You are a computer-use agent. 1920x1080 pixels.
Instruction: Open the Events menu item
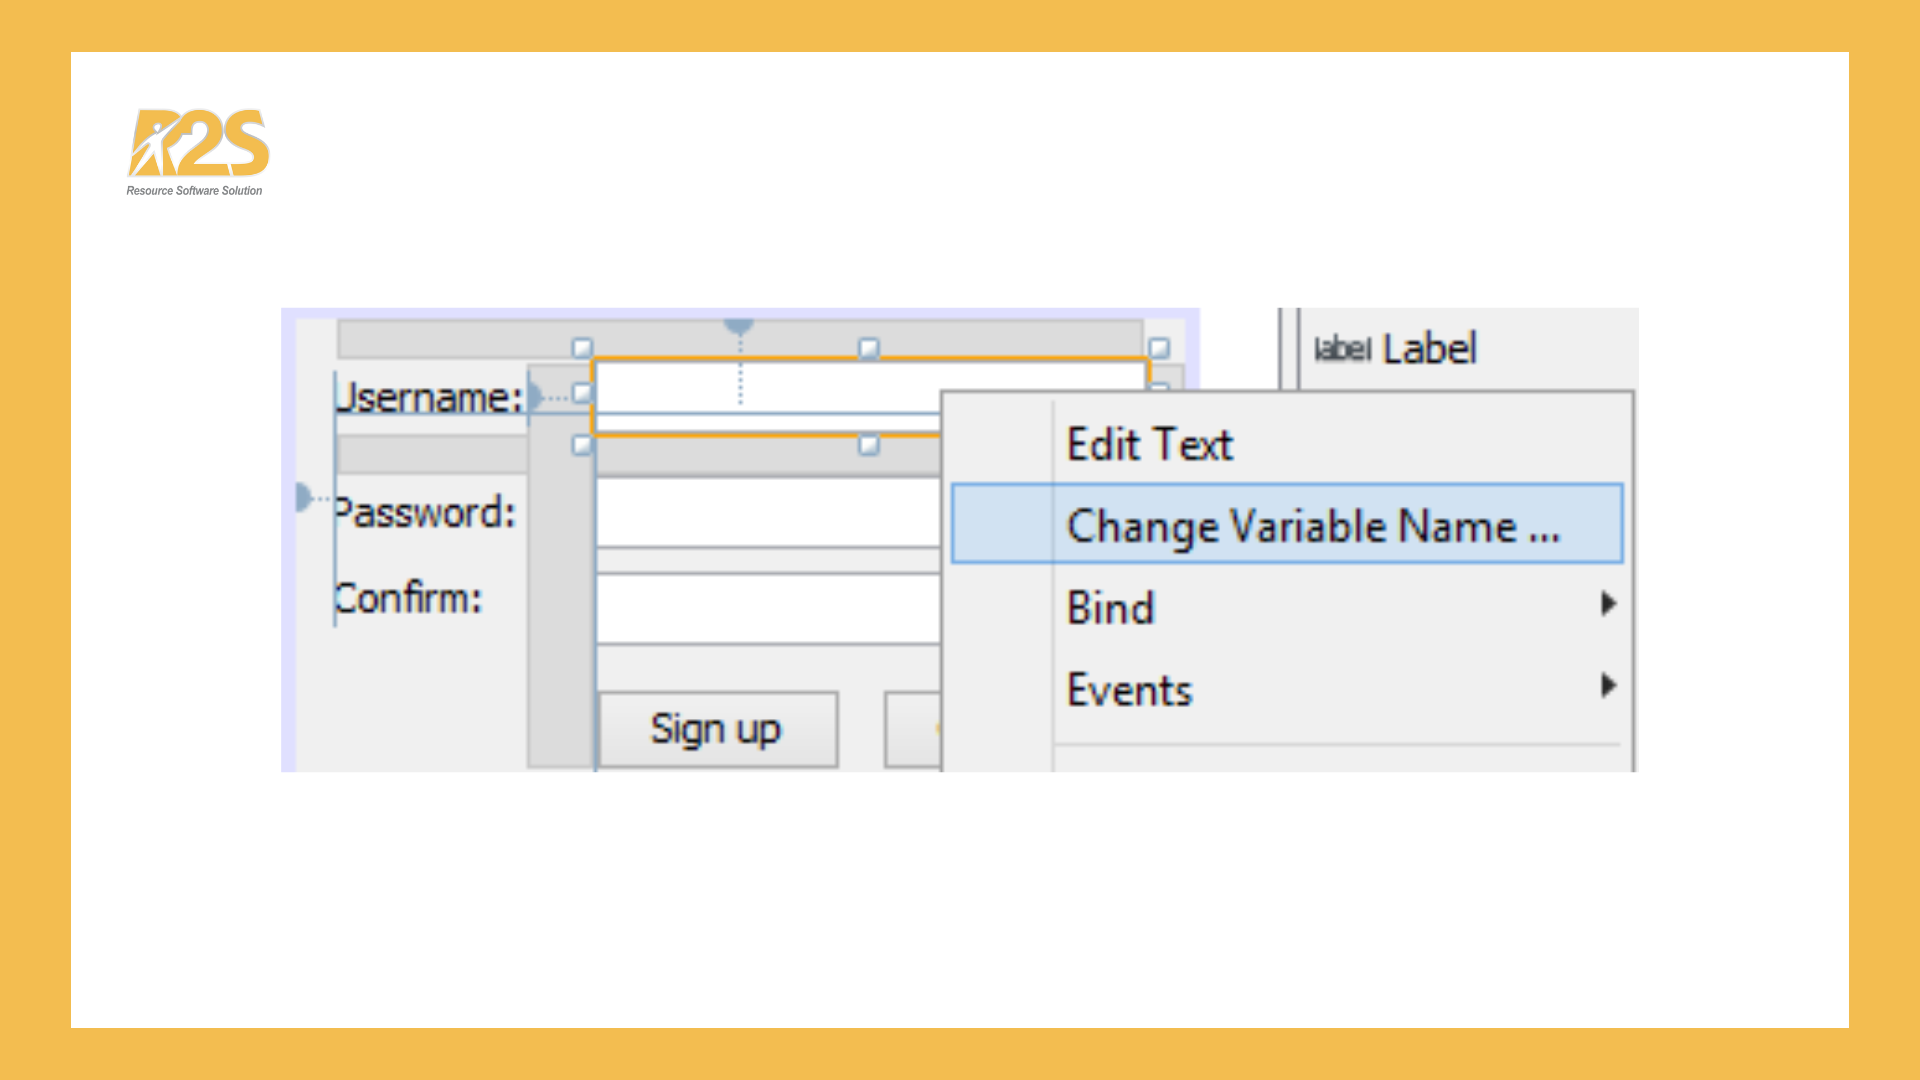(1130, 690)
